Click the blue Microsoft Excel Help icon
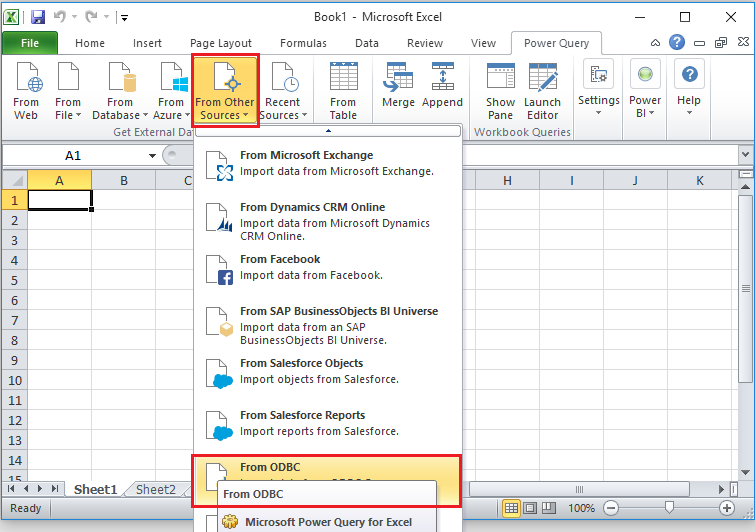Image resolution: width=755 pixels, height=532 pixels. click(x=677, y=42)
